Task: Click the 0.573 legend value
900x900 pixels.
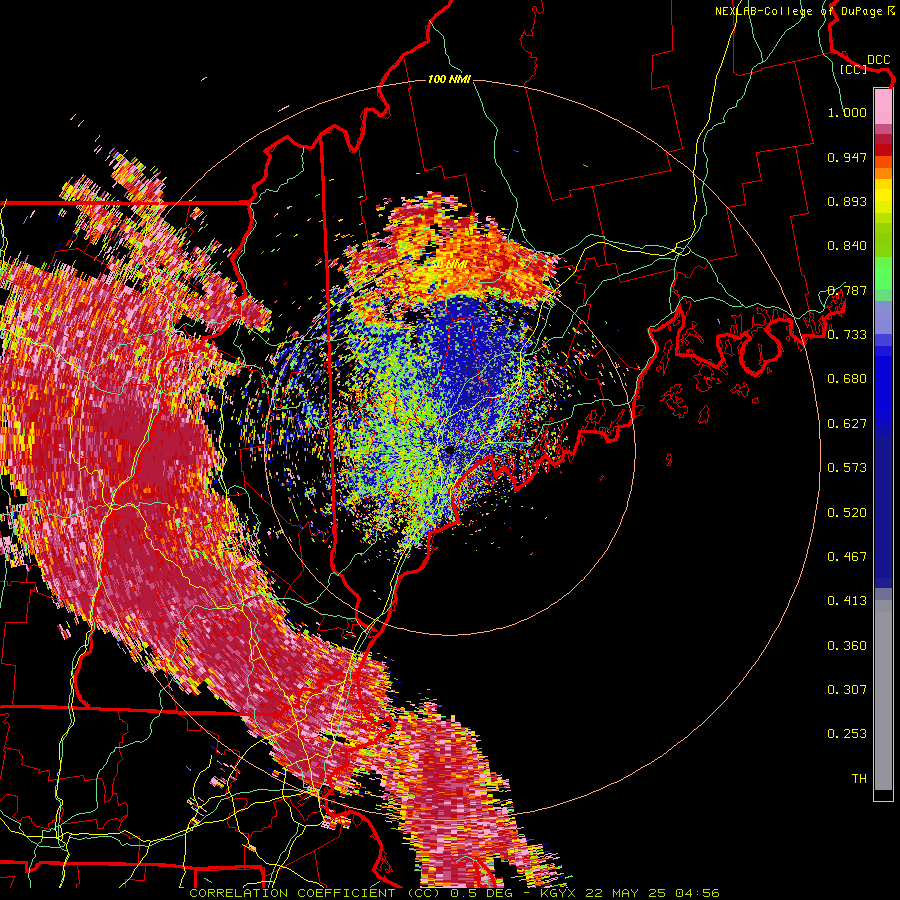Action: (847, 468)
